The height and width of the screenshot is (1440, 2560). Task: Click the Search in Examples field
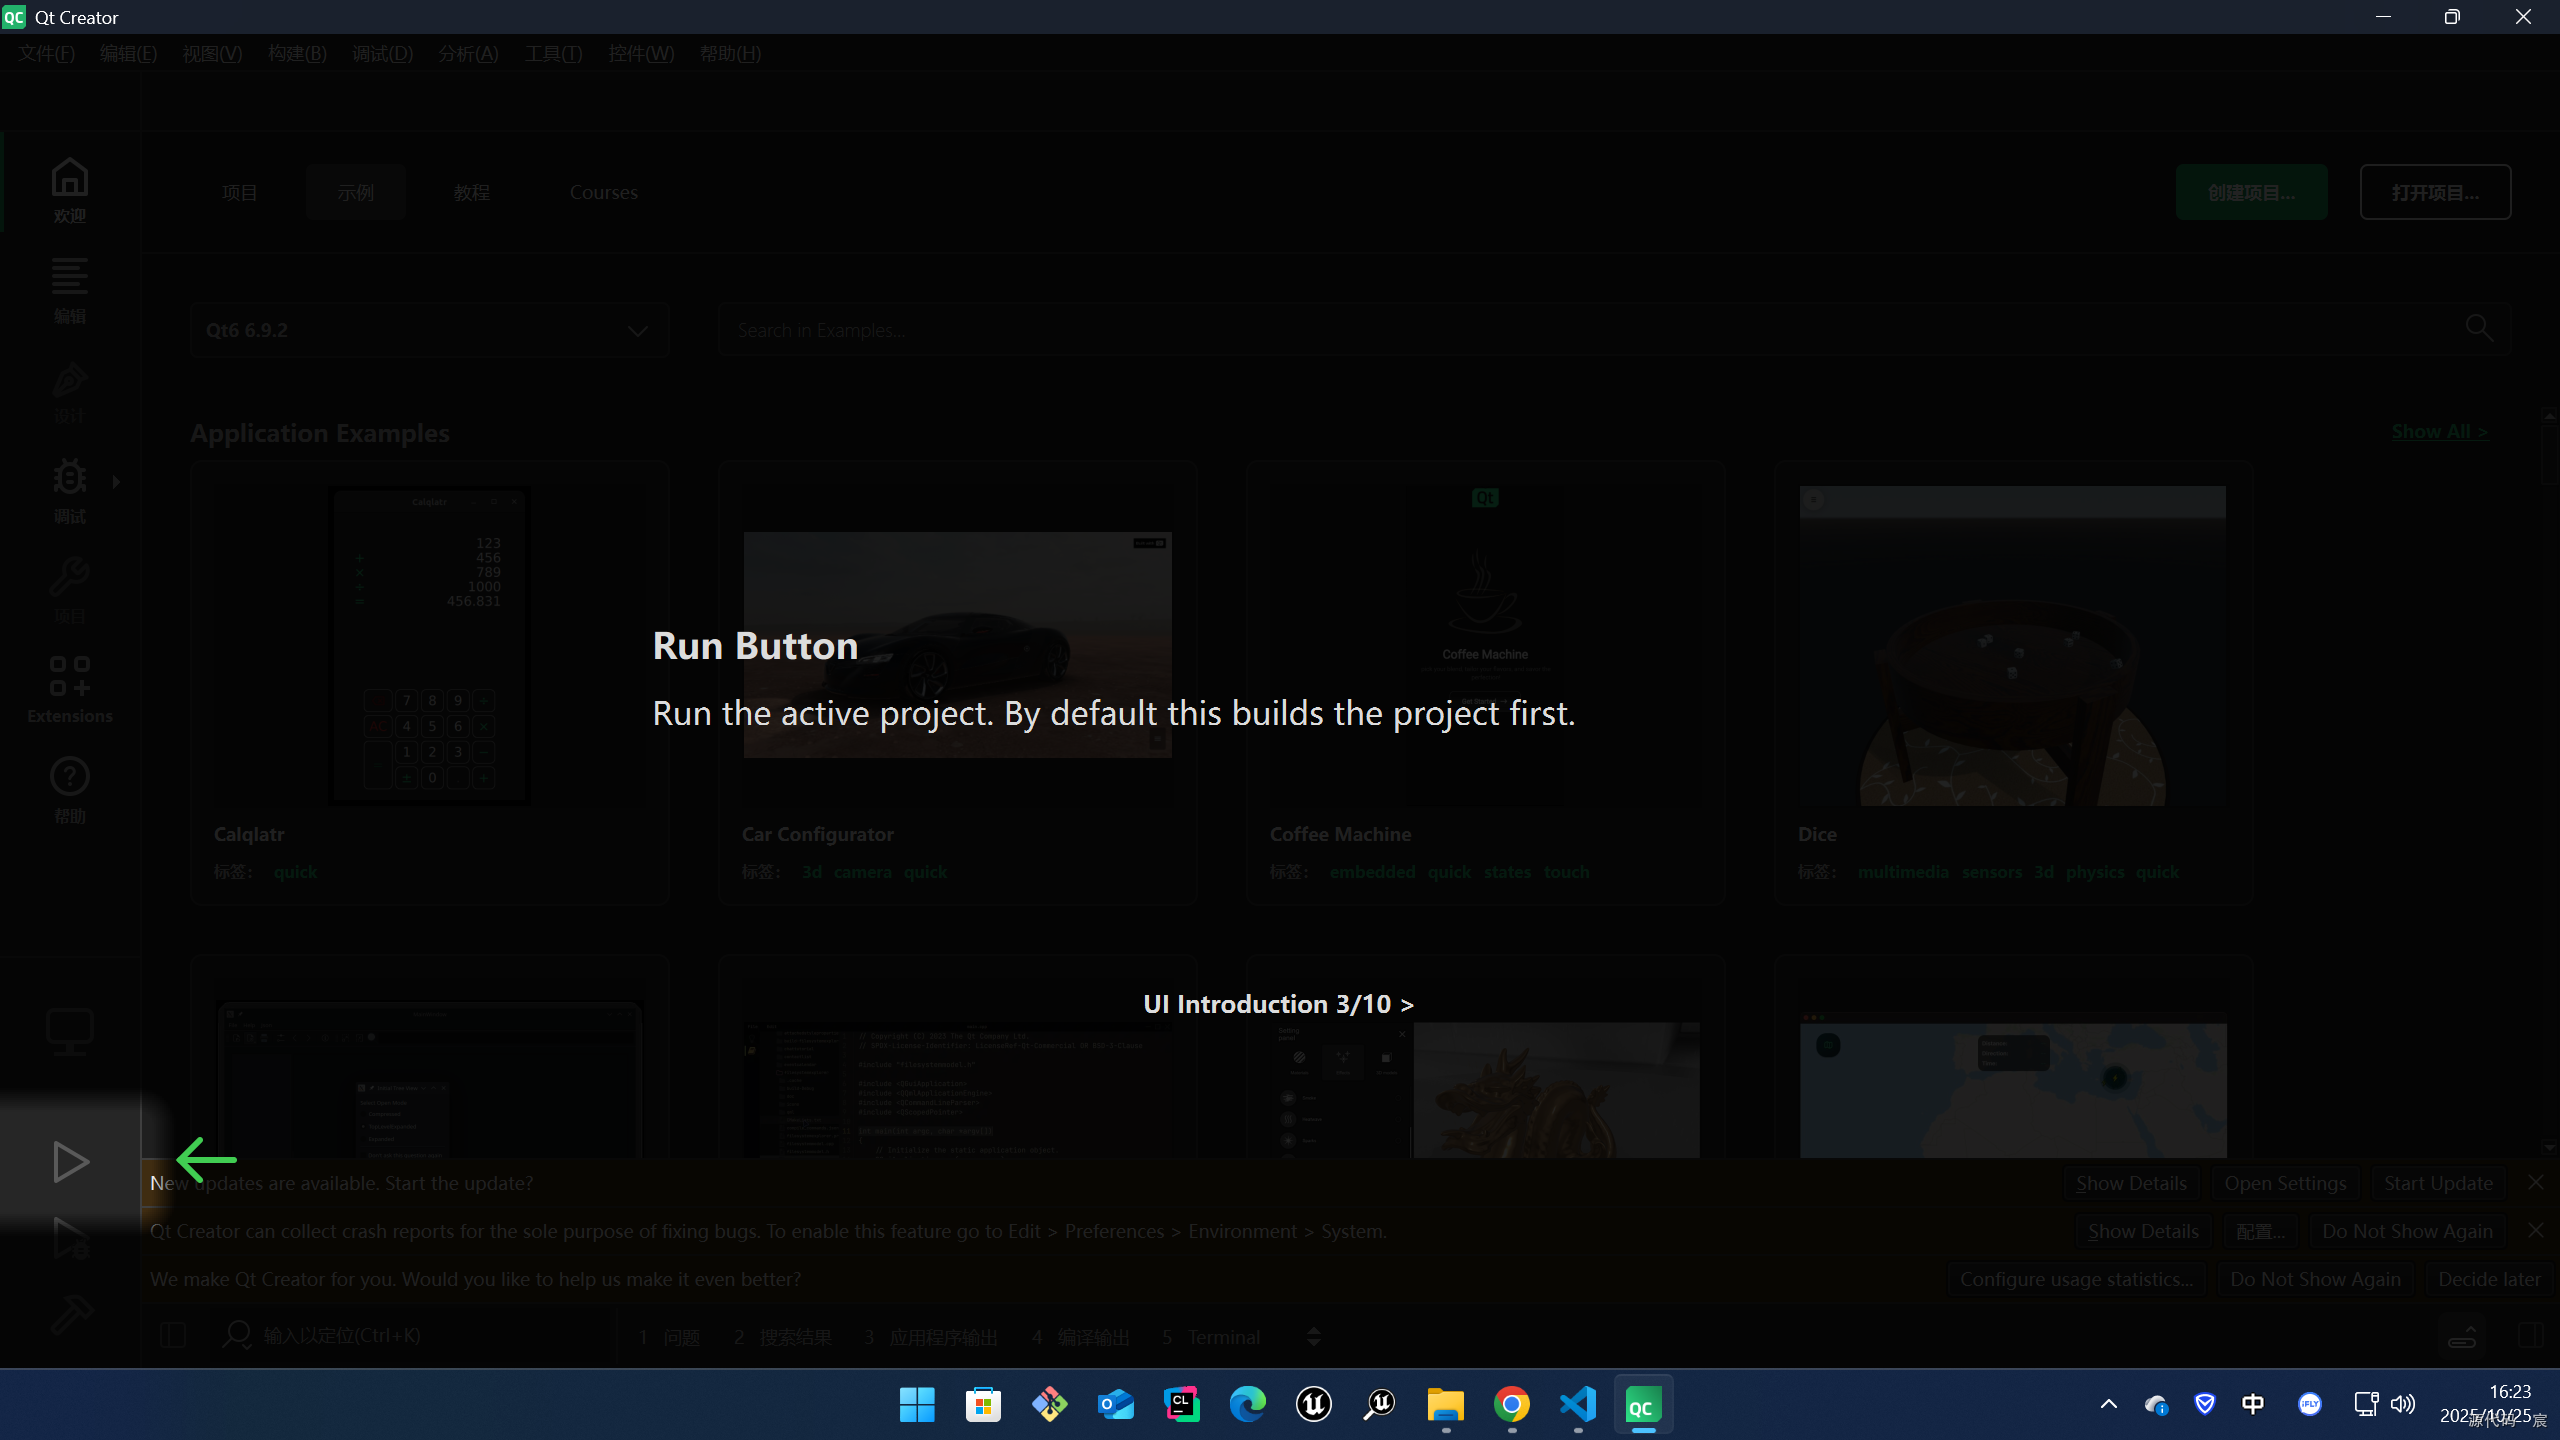tap(1600, 330)
